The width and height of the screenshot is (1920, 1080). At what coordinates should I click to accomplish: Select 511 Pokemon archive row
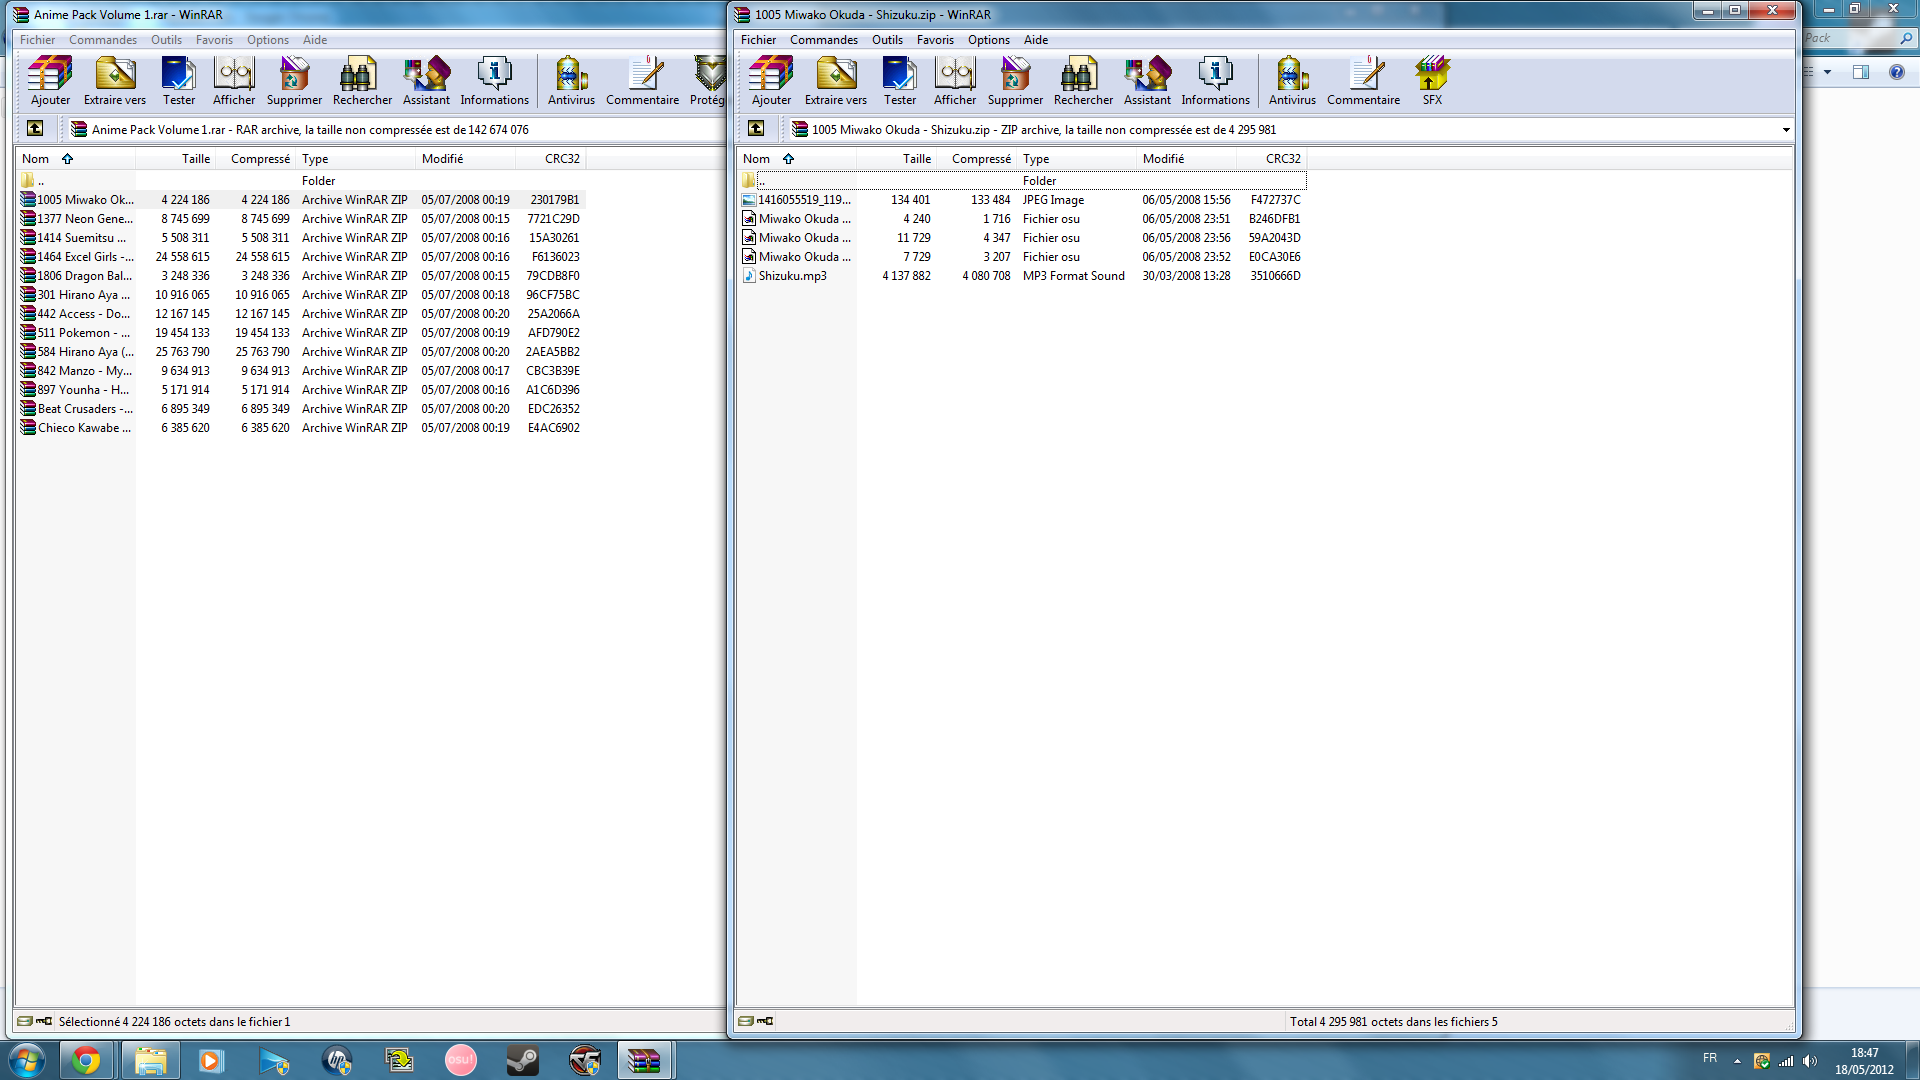[x=301, y=333]
